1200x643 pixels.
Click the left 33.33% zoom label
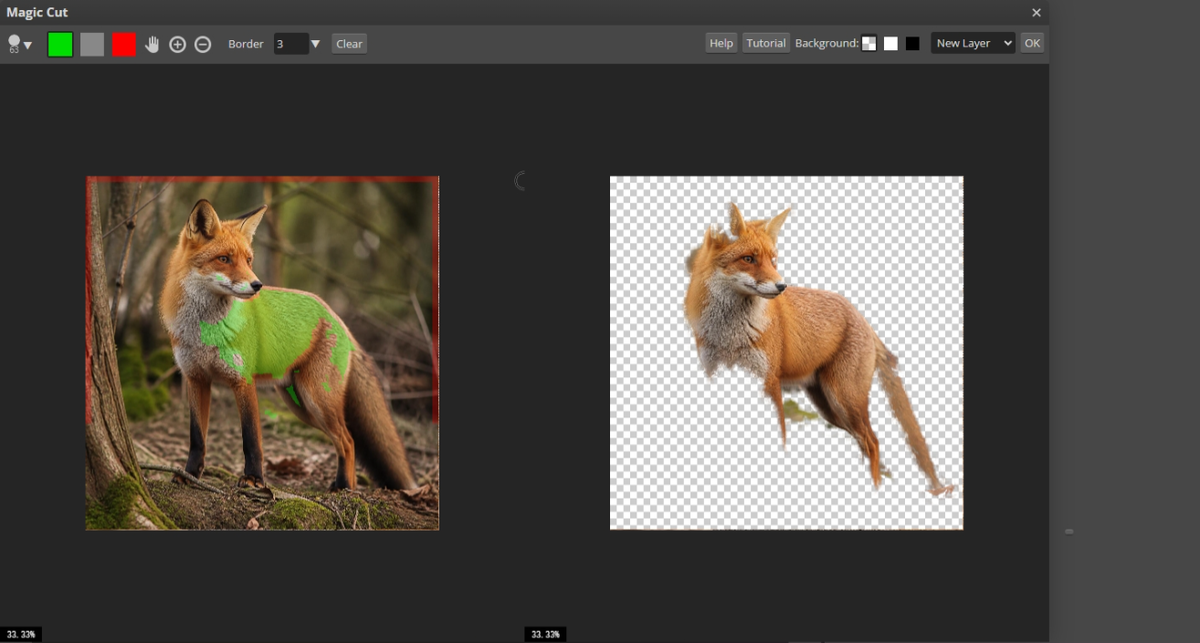tap(21, 634)
